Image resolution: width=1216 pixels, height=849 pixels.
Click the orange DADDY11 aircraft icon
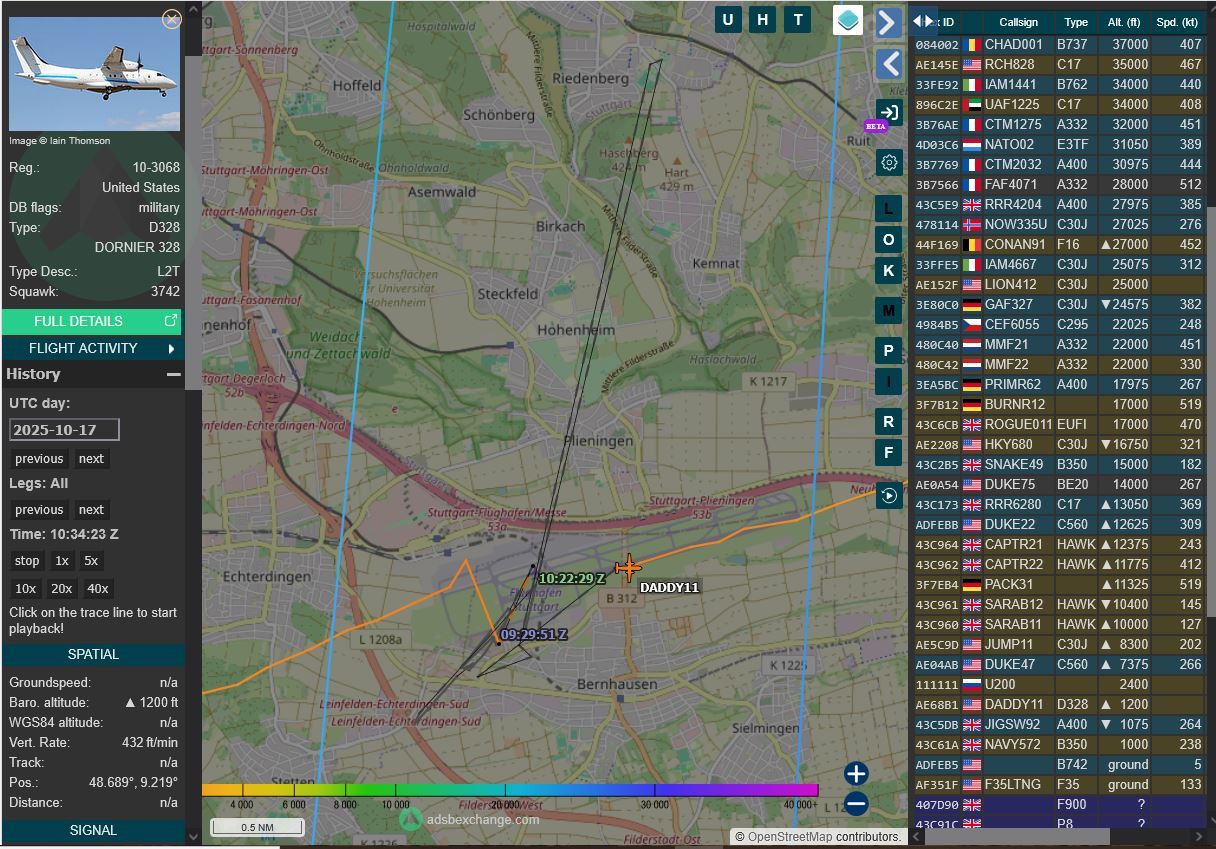pos(628,568)
